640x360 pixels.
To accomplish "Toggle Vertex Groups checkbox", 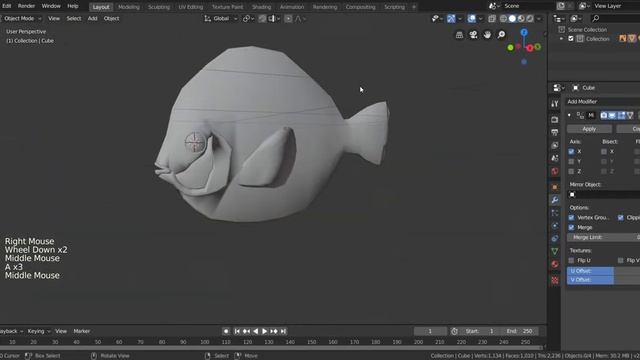I will [571, 218].
